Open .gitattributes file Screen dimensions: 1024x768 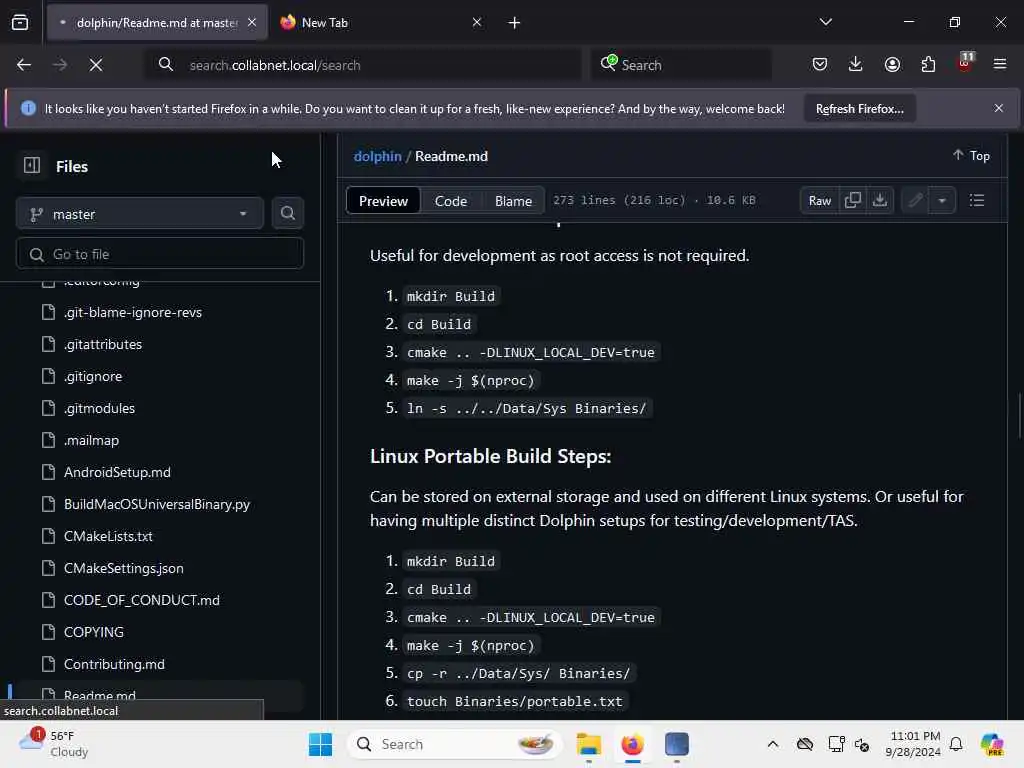tap(103, 344)
